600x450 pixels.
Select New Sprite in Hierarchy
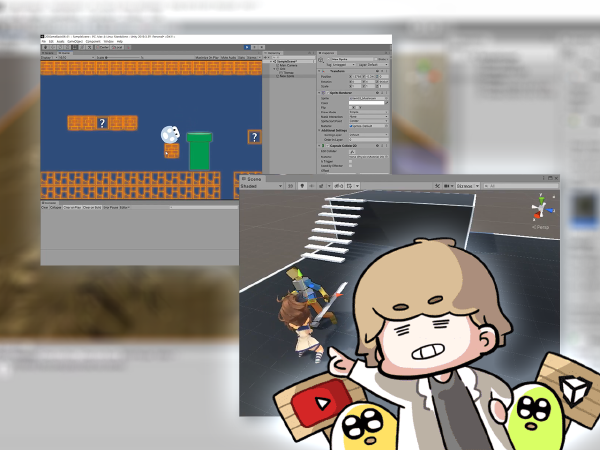(287, 76)
